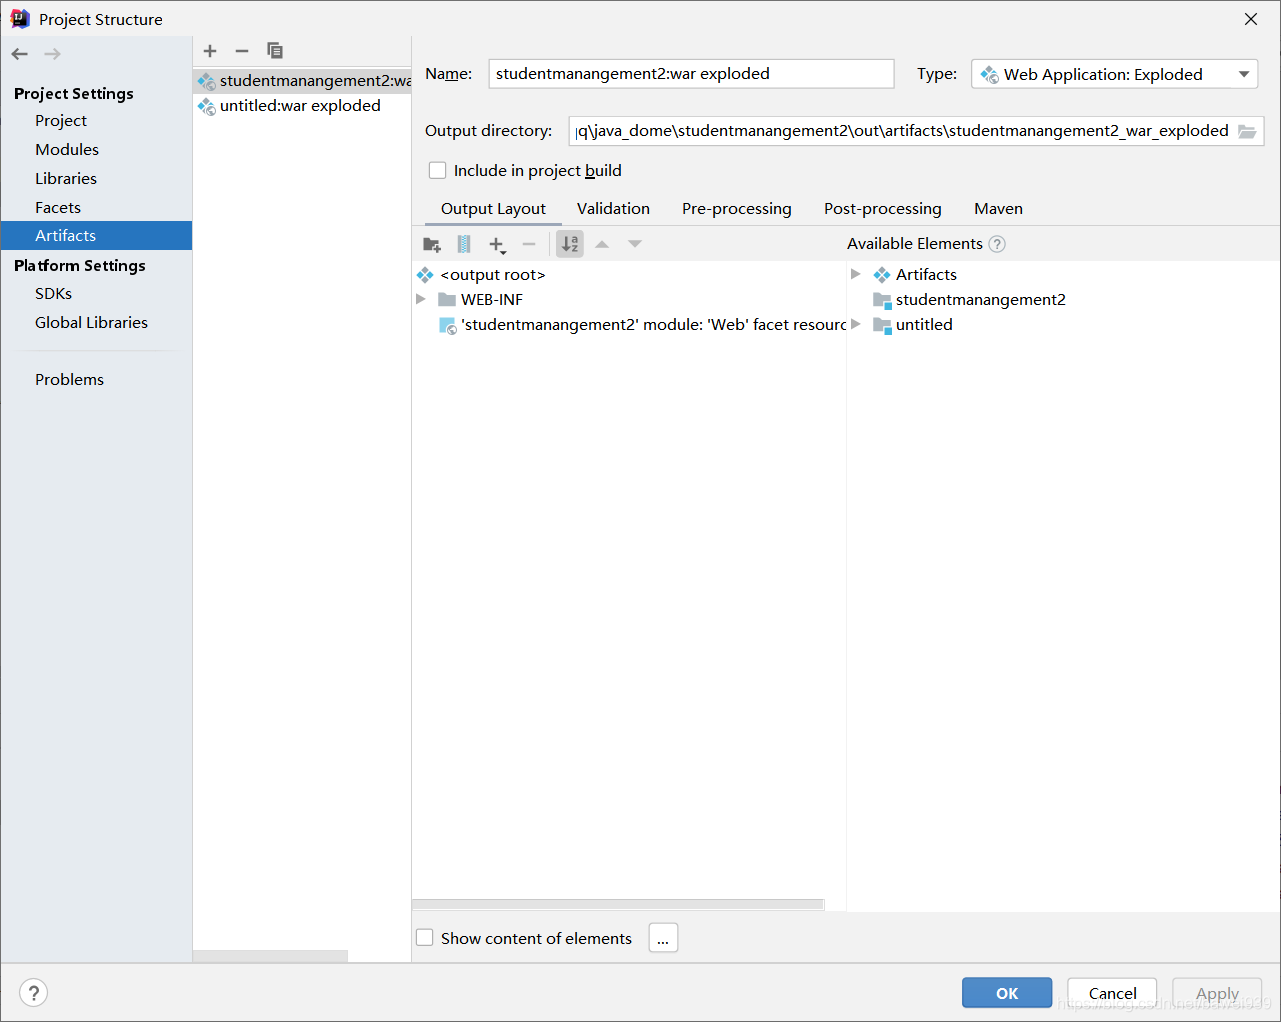Click the Cancel button
The width and height of the screenshot is (1281, 1022).
click(x=1112, y=993)
